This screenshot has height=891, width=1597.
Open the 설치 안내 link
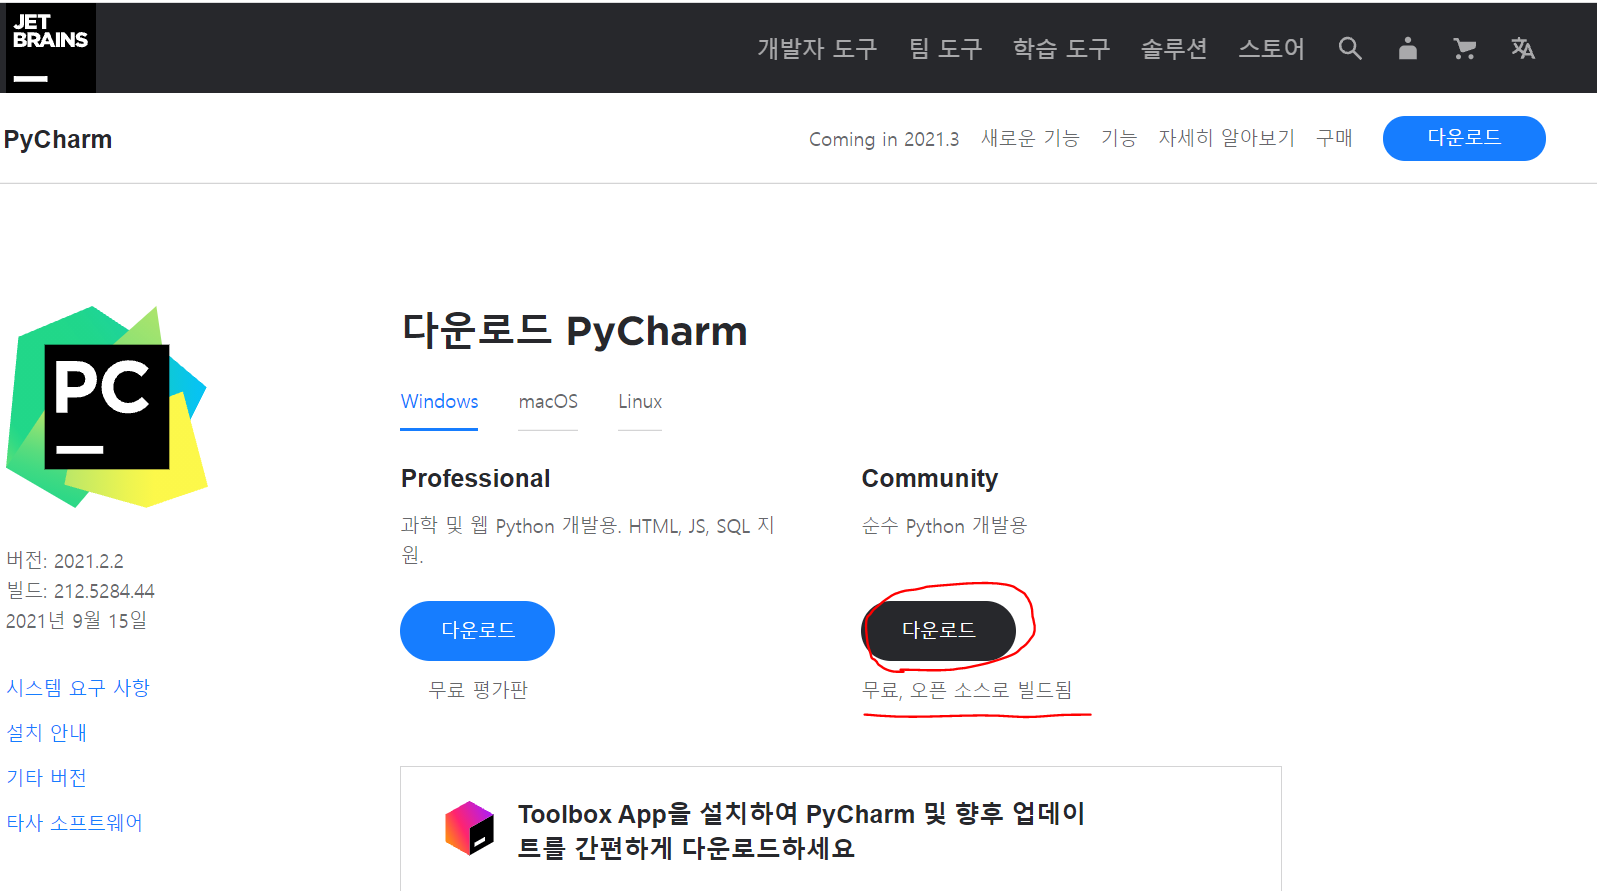[x=46, y=733]
